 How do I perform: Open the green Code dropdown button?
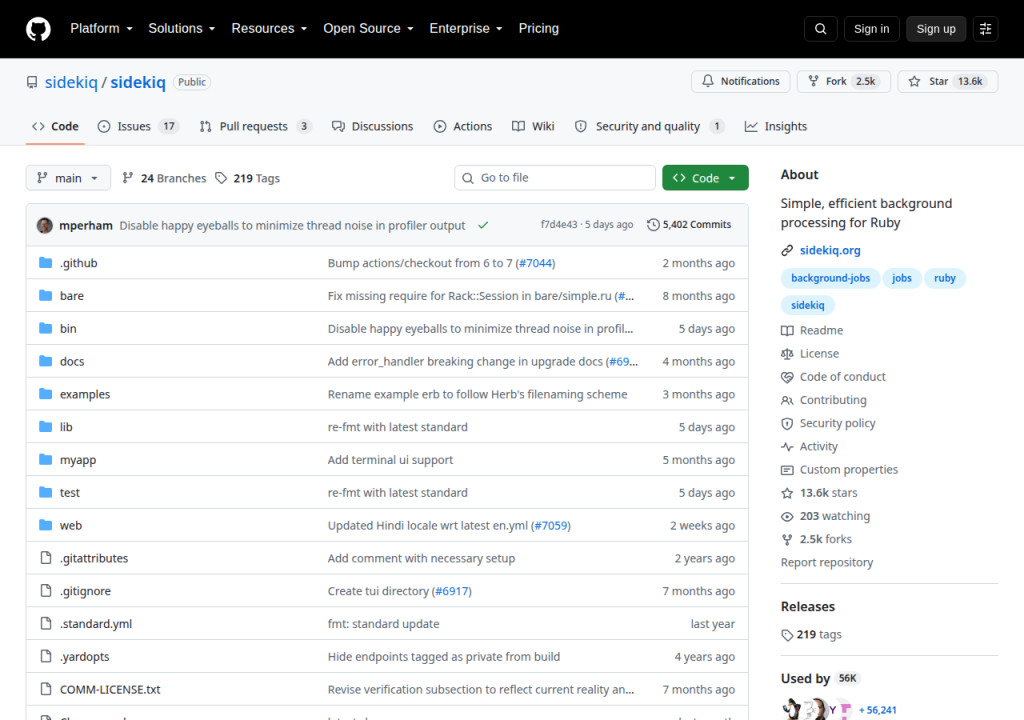(705, 178)
